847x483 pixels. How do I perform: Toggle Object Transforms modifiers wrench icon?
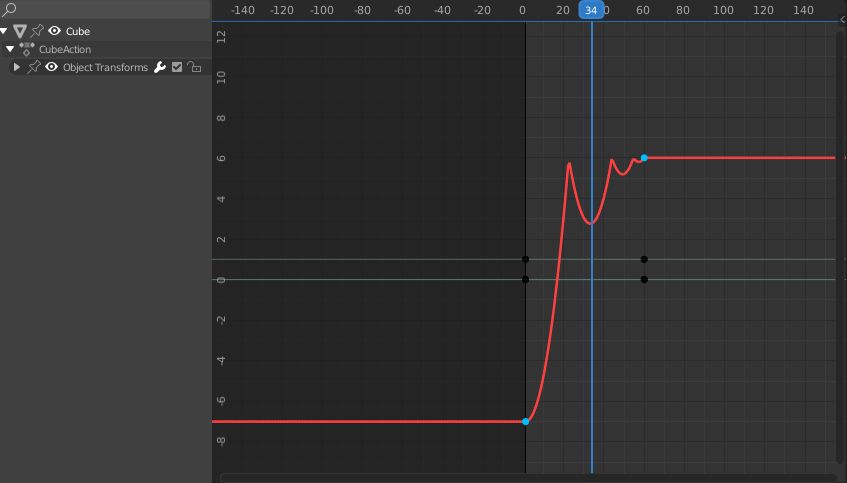pyautogui.click(x=160, y=67)
